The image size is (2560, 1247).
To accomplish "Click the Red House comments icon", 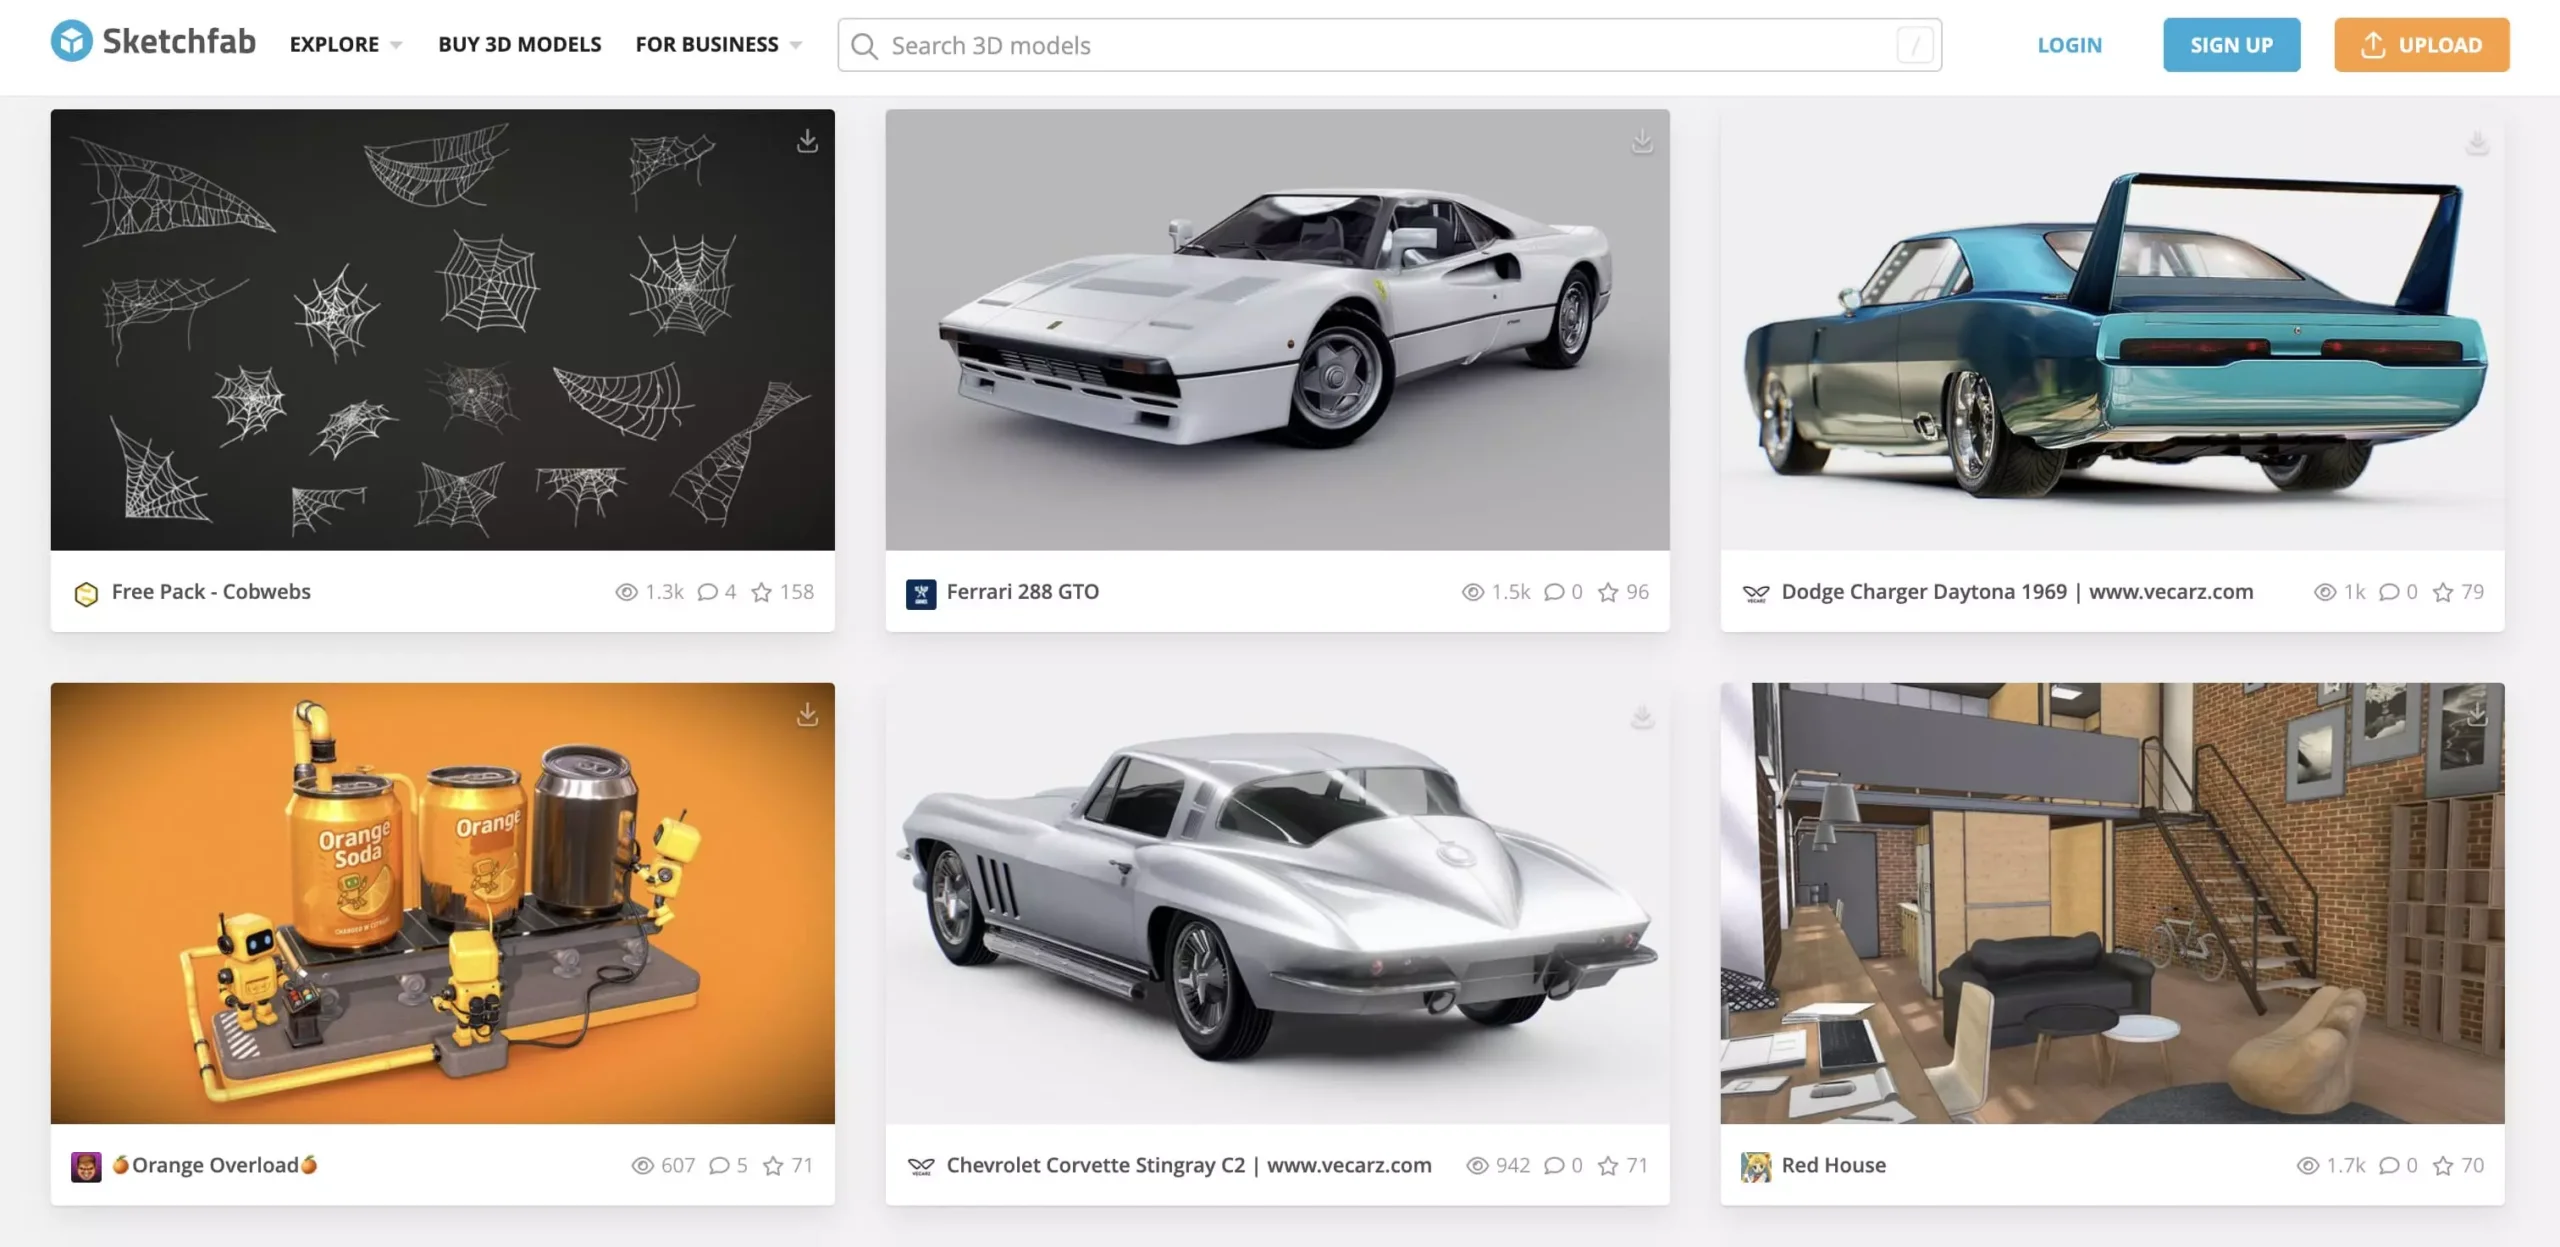I will 2389,1166.
